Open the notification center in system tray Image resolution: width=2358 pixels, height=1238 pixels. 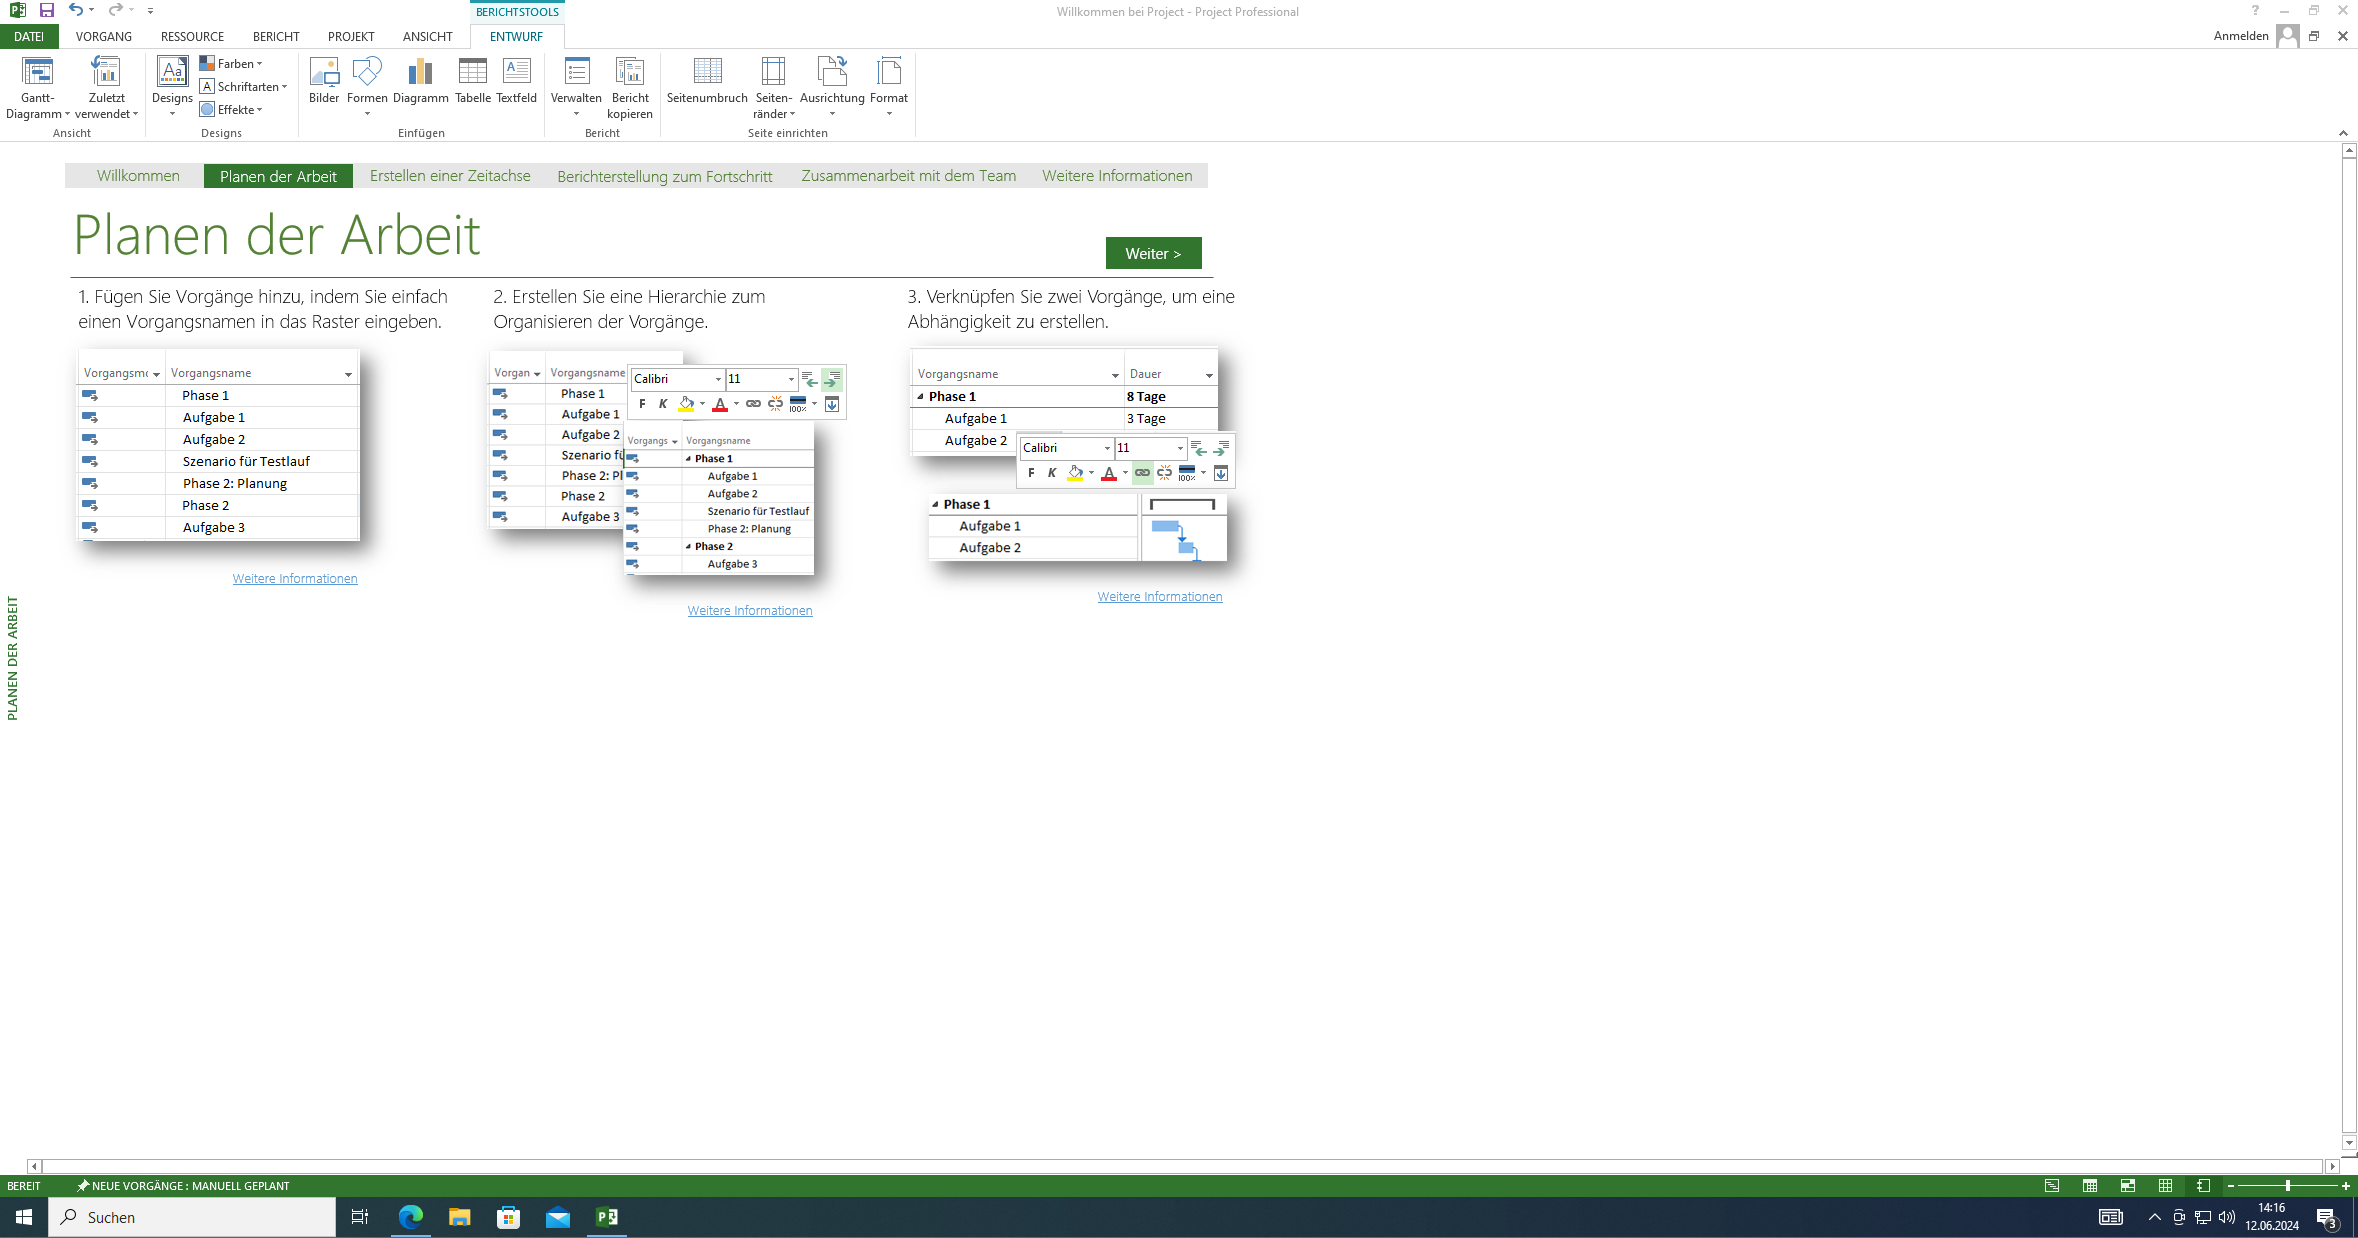pyautogui.click(x=2327, y=1217)
